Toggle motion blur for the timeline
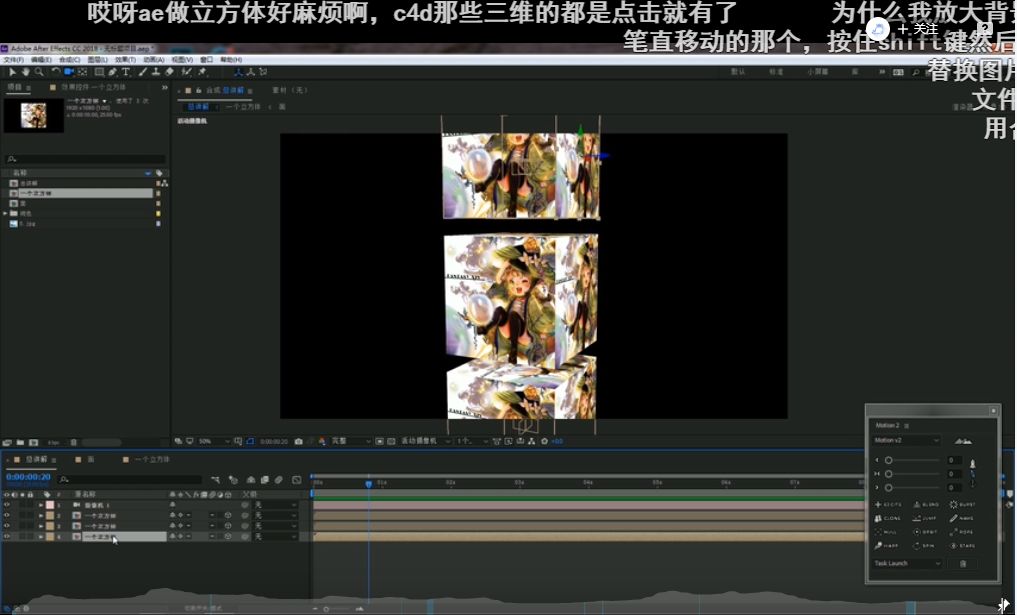The width and height of the screenshot is (1017, 615). tap(279, 480)
